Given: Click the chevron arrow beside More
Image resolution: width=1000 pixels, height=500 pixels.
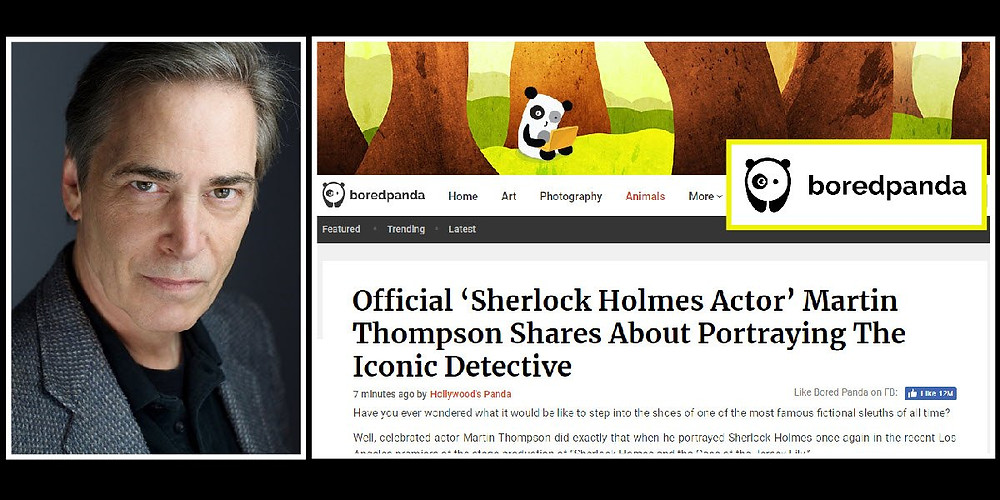Looking at the screenshot, I should tap(719, 197).
